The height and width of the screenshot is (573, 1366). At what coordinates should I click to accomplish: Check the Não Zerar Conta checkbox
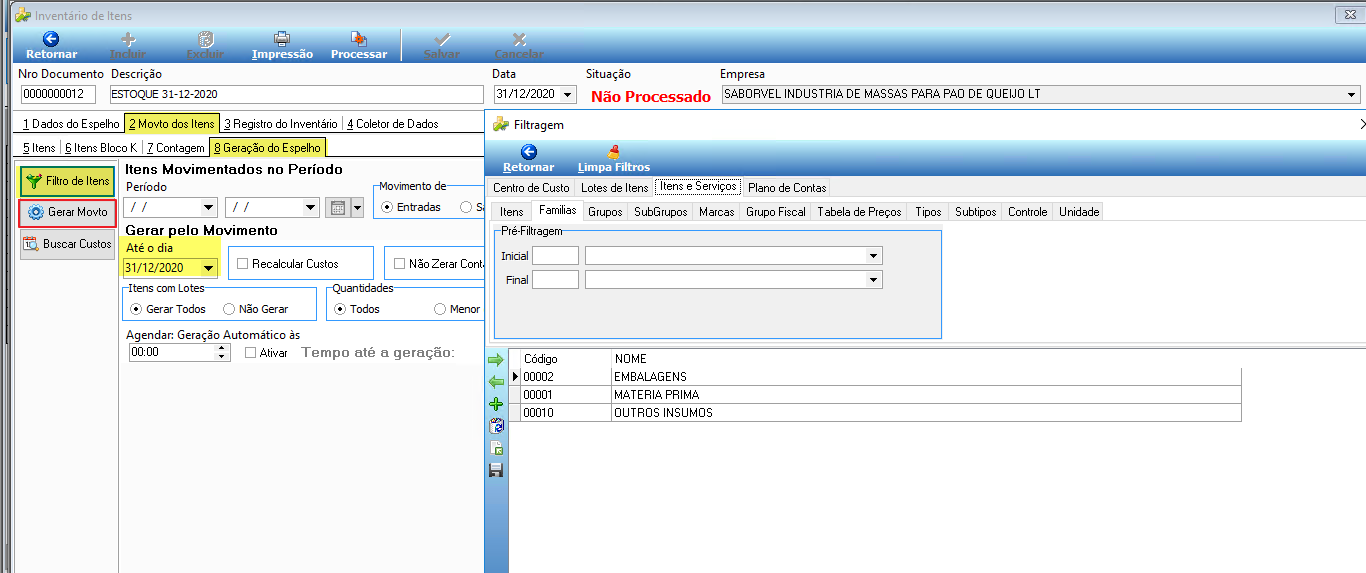coord(400,264)
